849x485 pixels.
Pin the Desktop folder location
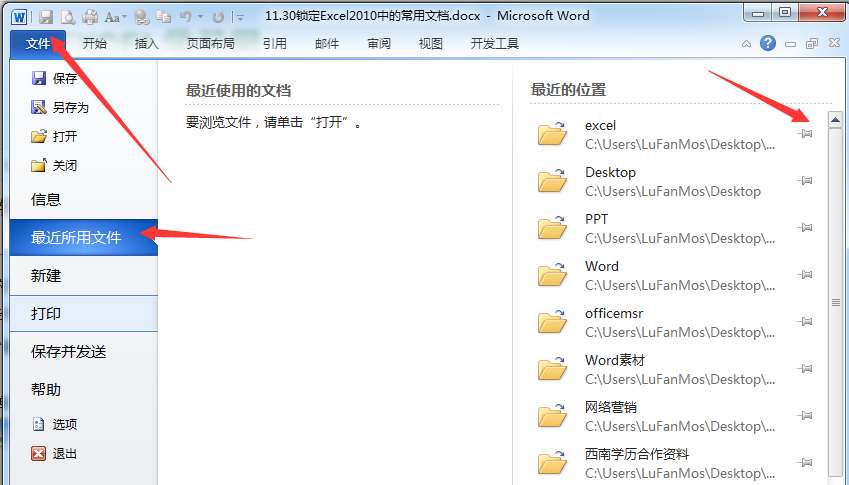(806, 181)
